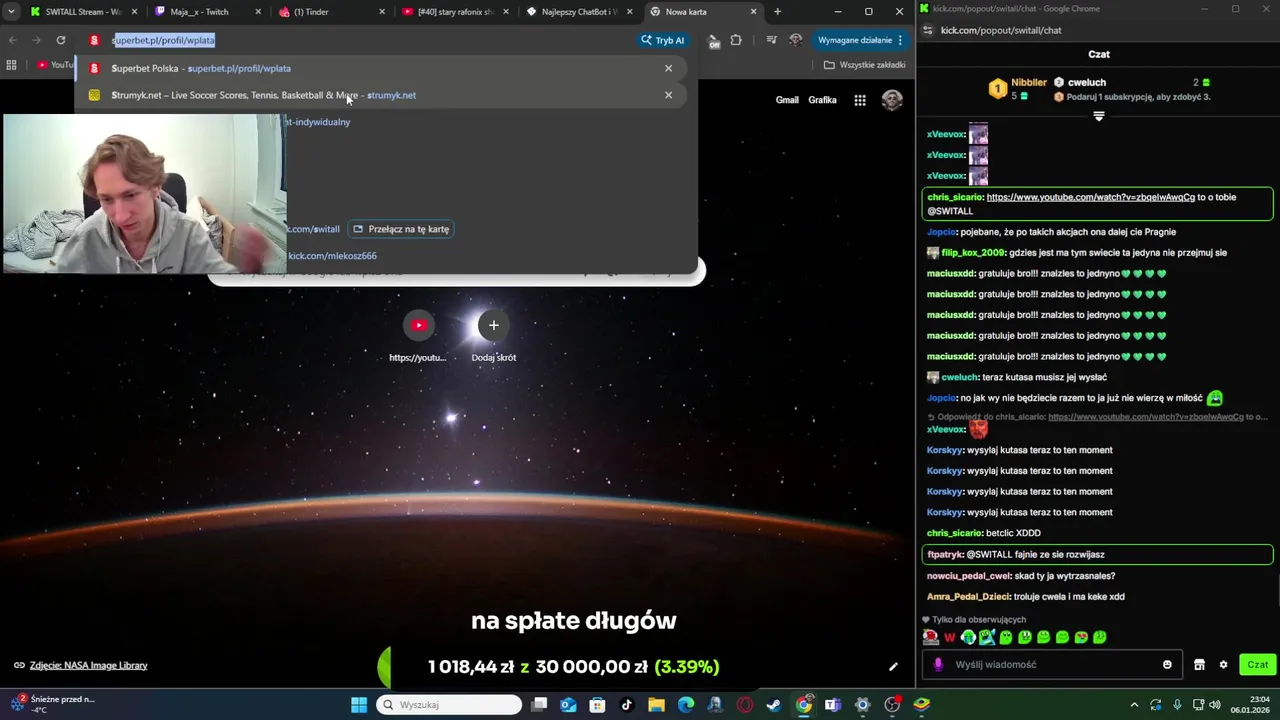
Task: Open emoji picker in chat input
Action: 1167,664
